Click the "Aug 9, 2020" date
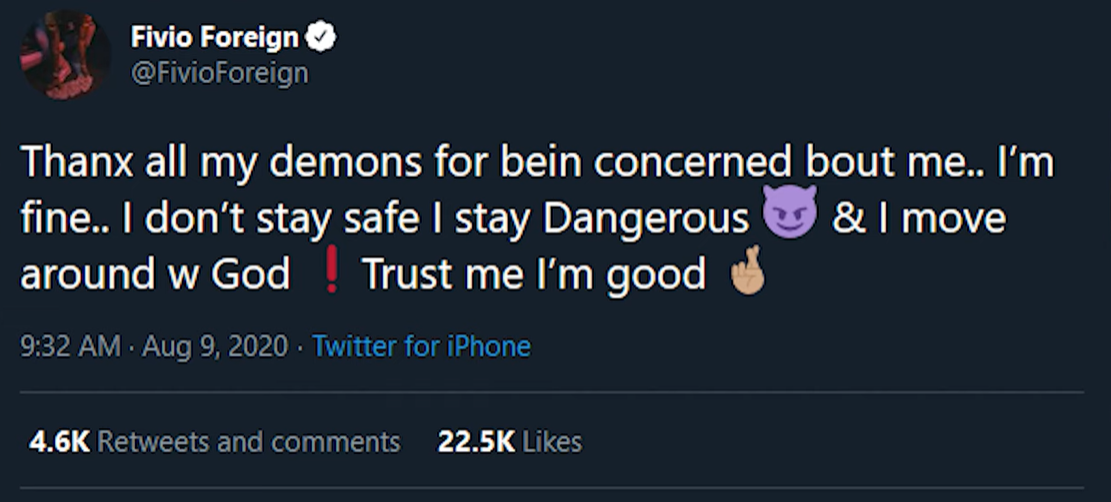 (x=215, y=347)
